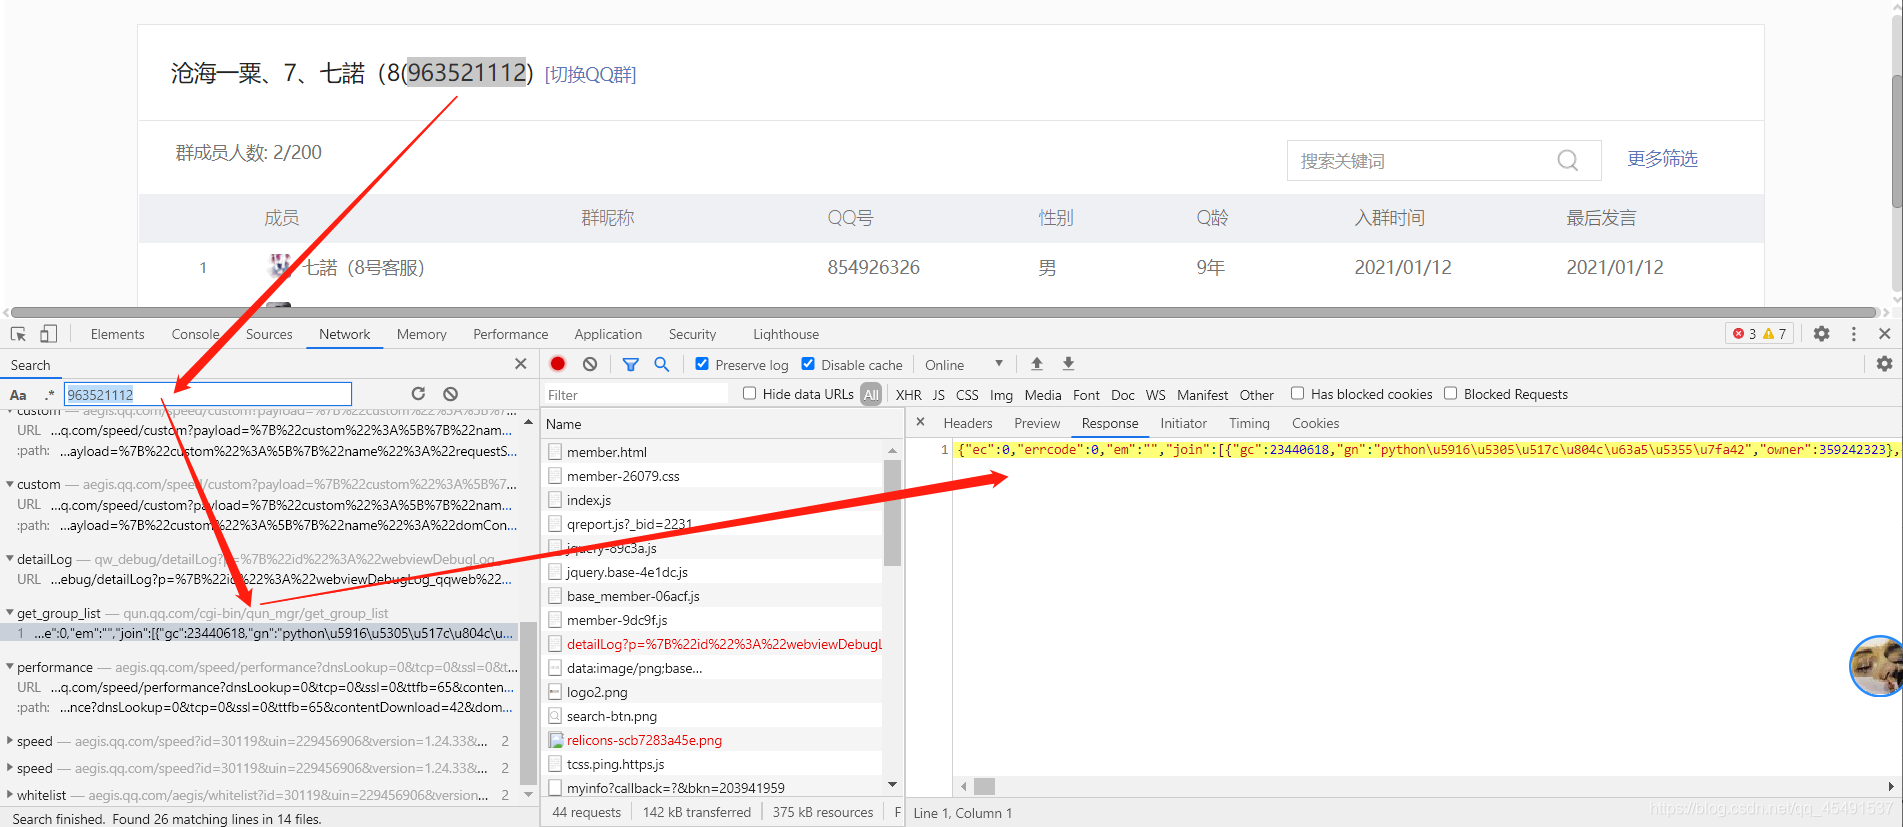1903x827 pixels.
Task: Close the Search sidebar
Action: click(x=520, y=364)
